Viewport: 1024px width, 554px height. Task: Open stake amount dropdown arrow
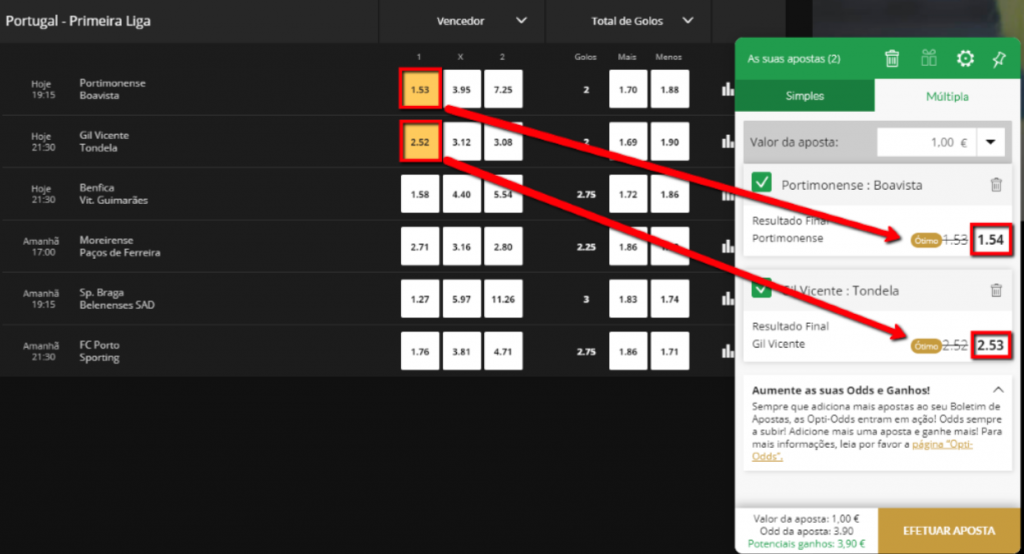[x=990, y=142]
